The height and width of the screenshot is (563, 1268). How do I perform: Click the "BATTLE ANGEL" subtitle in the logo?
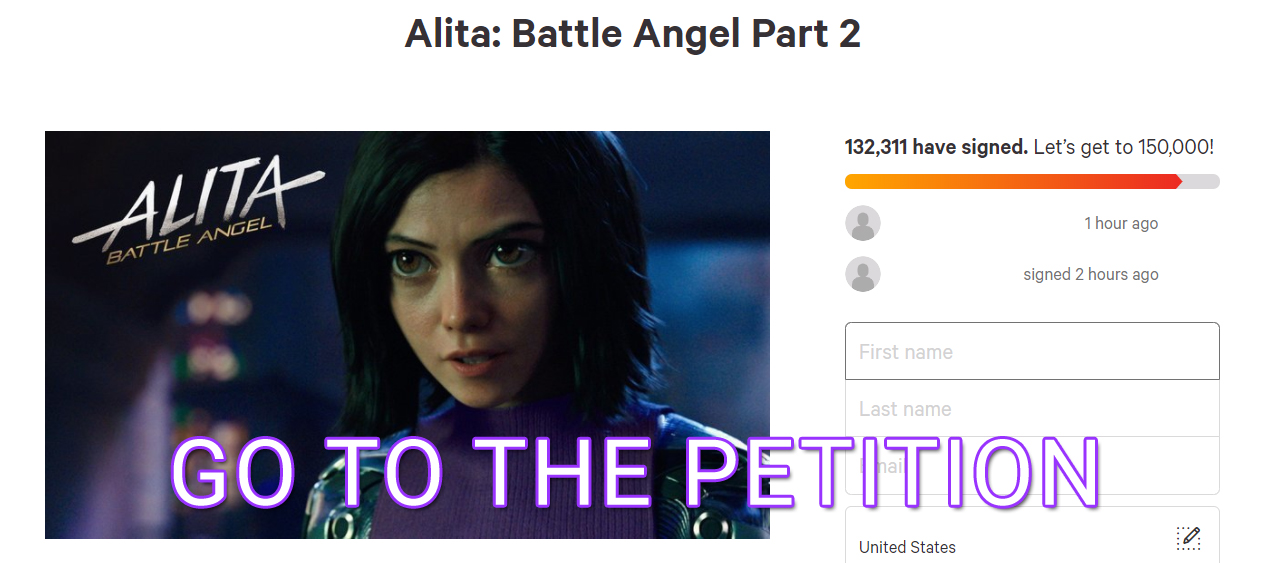[190, 240]
